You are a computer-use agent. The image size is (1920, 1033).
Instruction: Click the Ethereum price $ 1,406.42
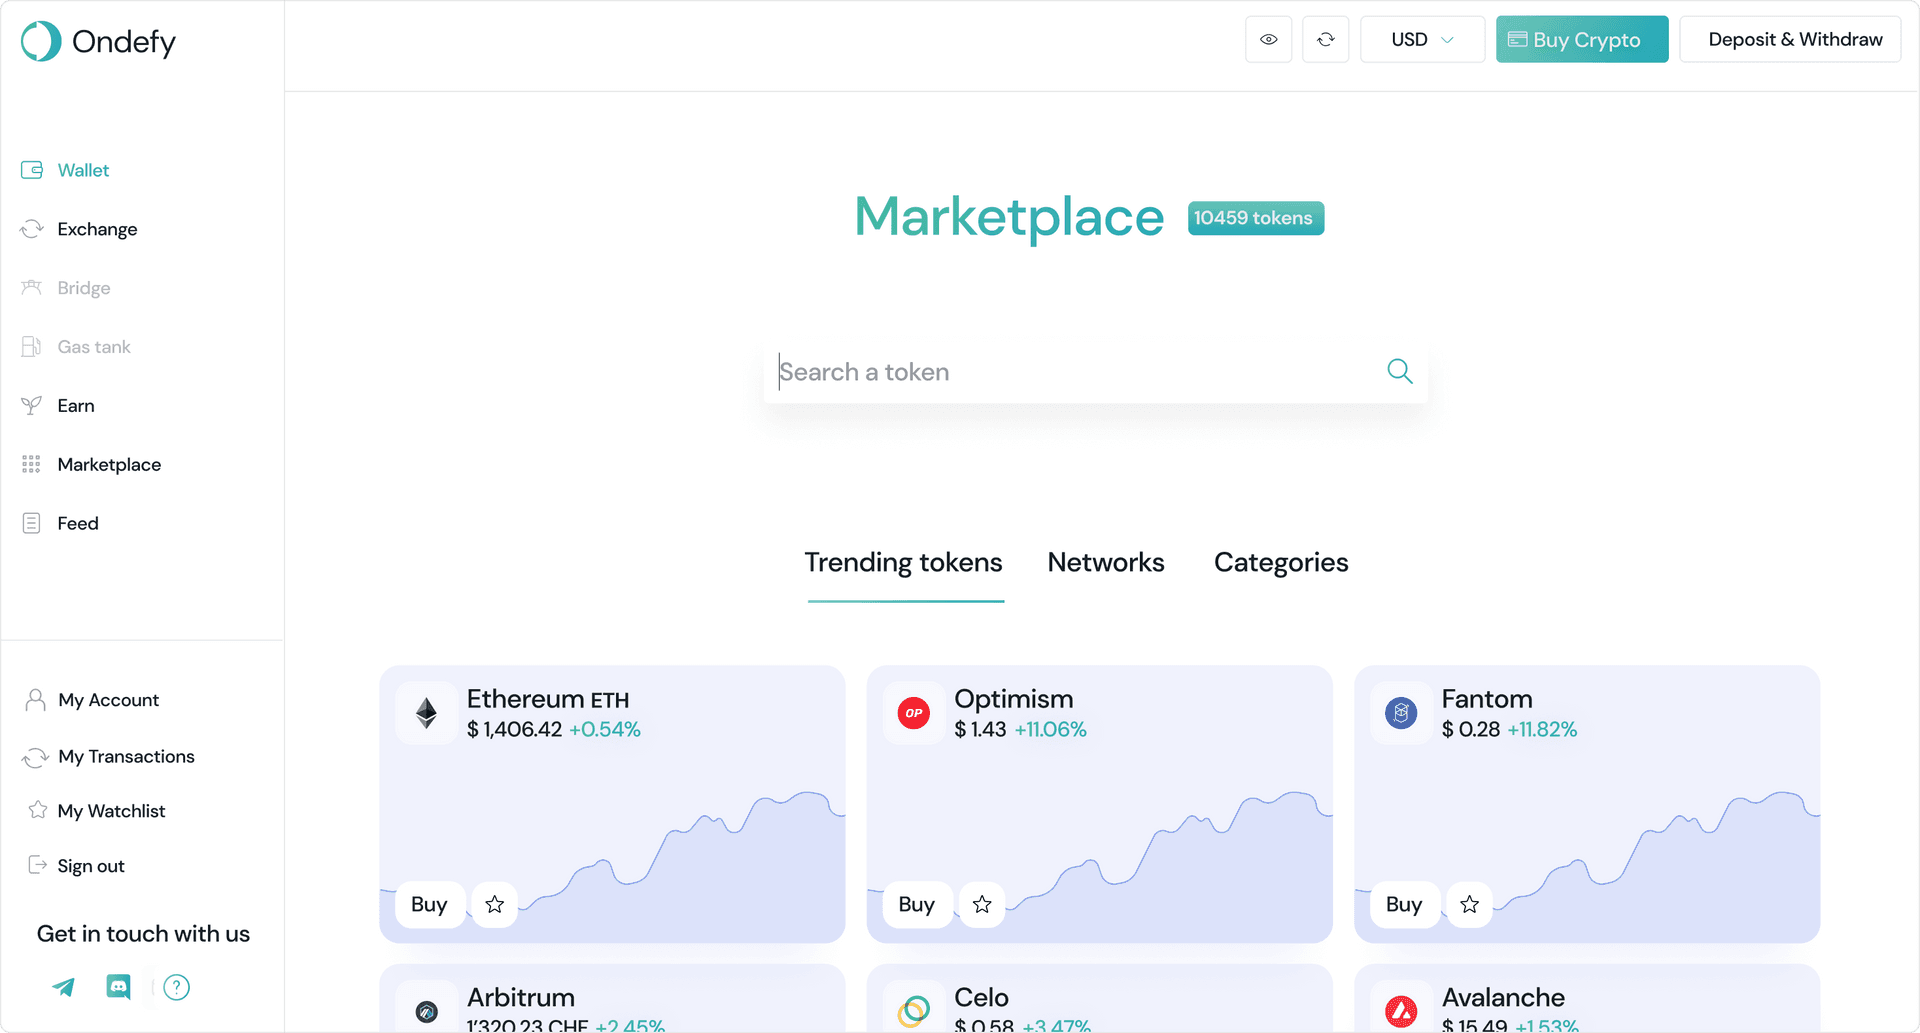(x=514, y=730)
